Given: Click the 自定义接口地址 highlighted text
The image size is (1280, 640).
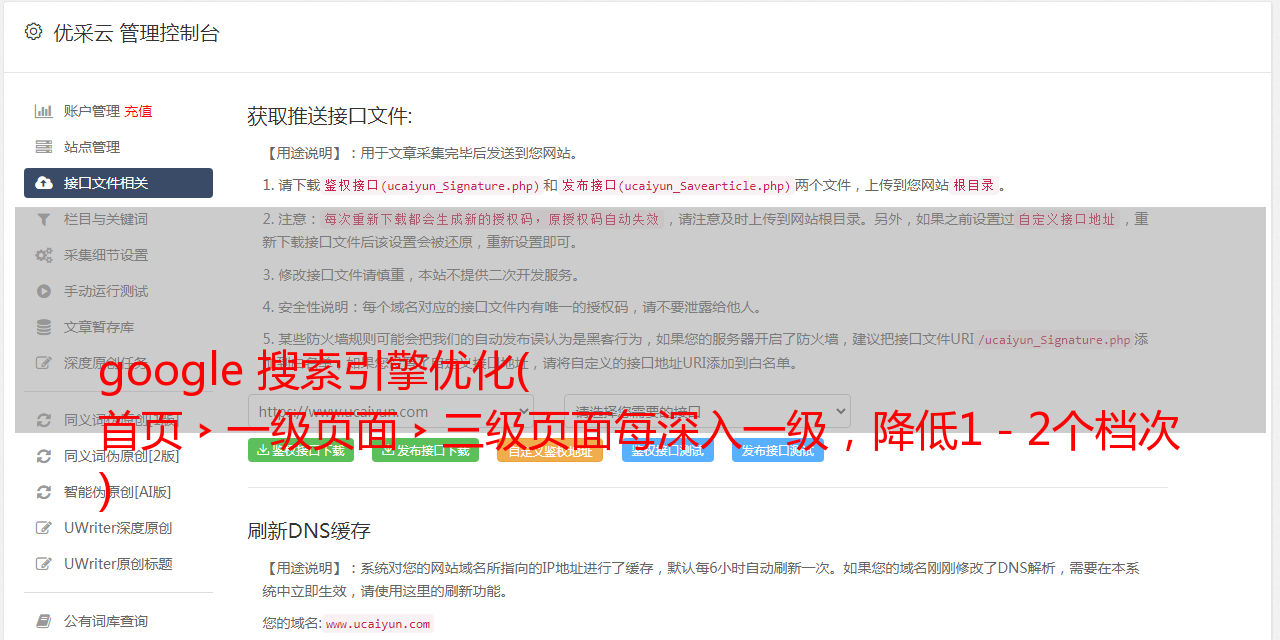Looking at the screenshot, I should coord(1066,219).
